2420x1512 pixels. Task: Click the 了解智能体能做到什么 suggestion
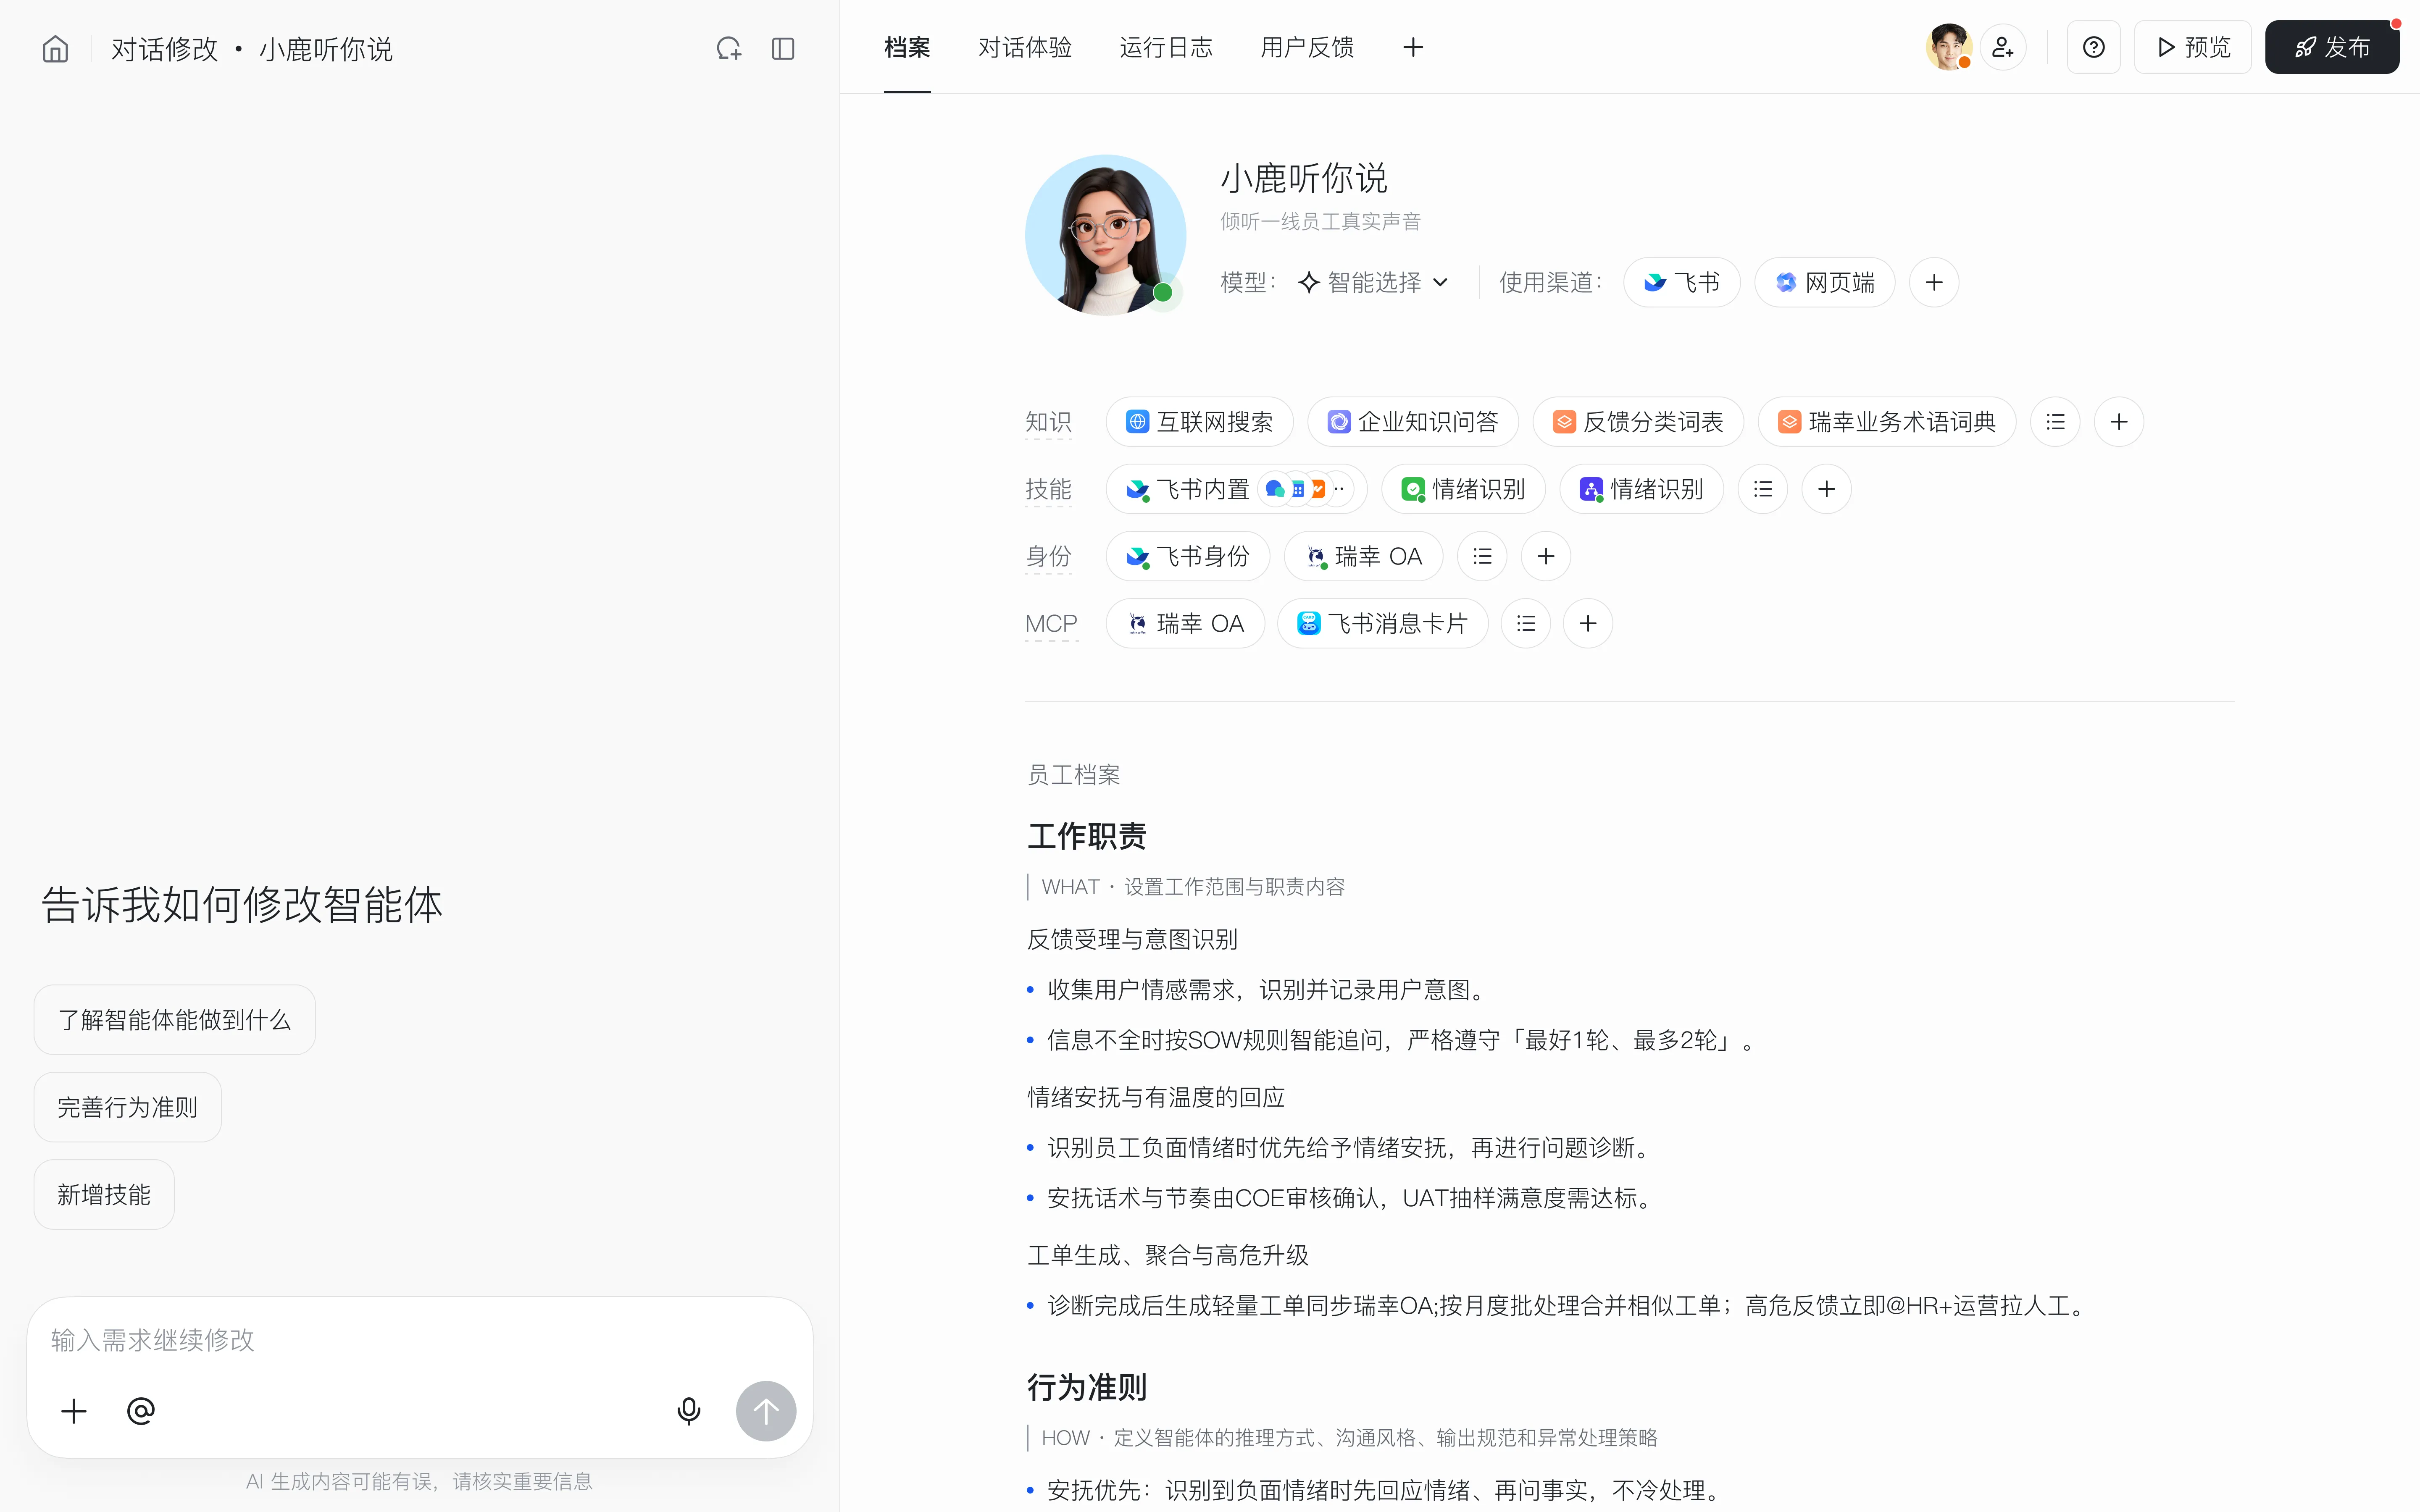175,1020
